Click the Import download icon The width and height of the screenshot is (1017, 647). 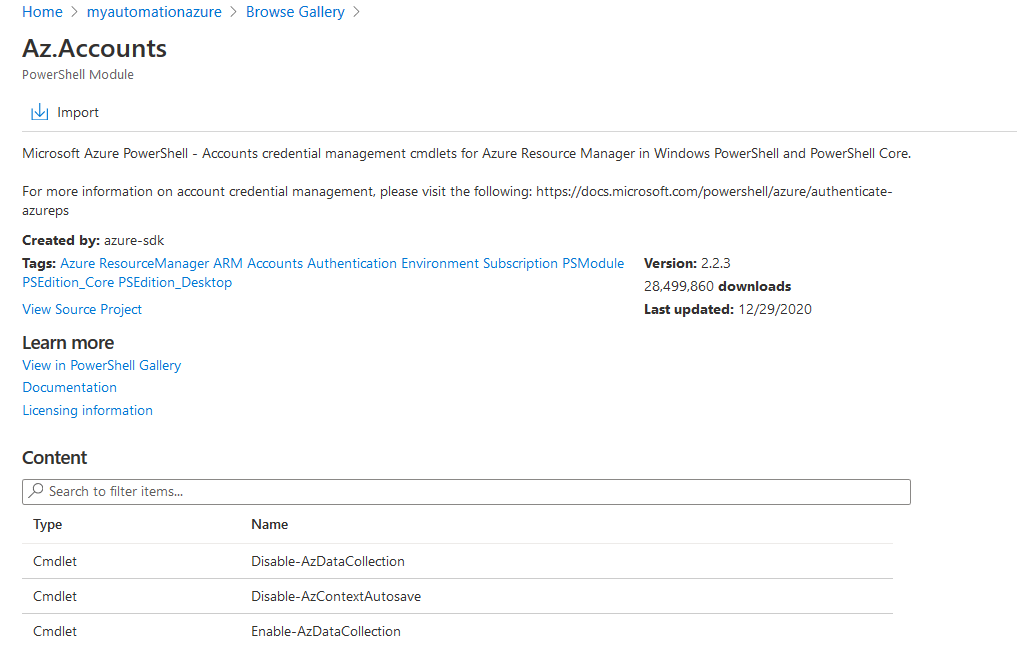pos(40,112)
